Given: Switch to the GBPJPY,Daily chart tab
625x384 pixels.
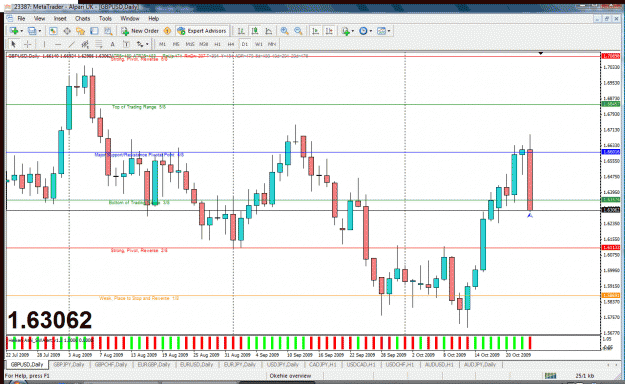Looking at the screenshot, I should 69,364.
